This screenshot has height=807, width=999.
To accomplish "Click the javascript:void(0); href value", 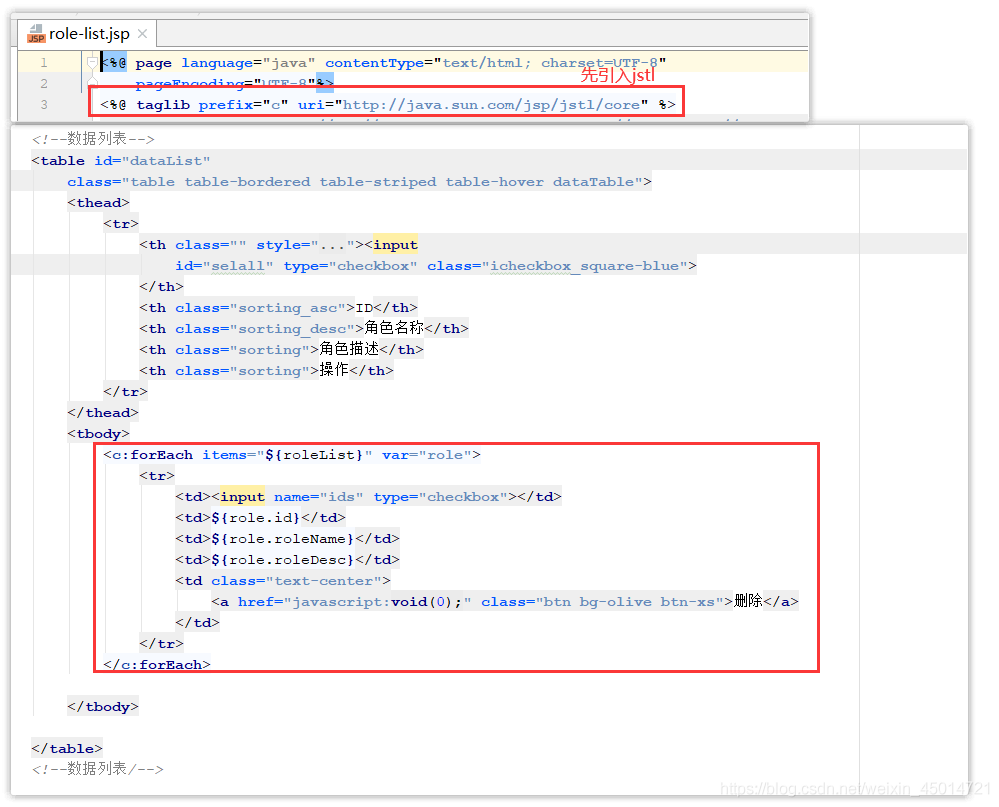I will (x=377, y=602).
